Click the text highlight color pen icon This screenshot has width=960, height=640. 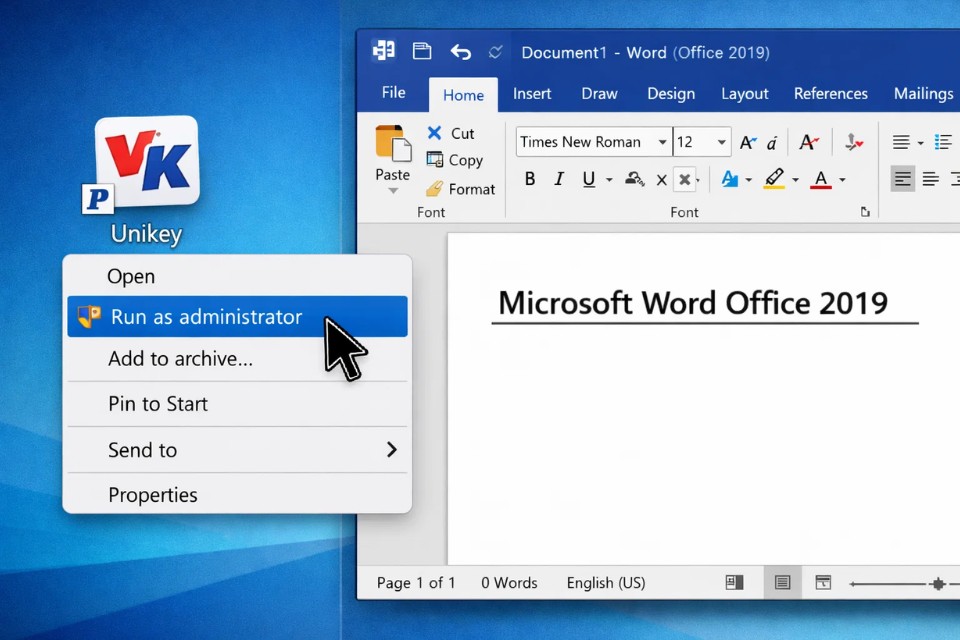tap(774, 179)
